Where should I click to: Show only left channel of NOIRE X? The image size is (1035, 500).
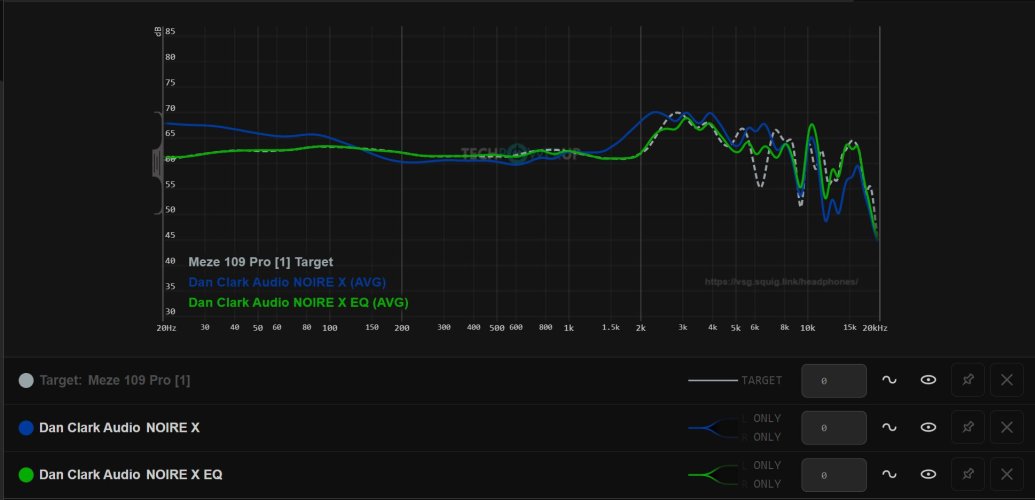[x=761, y=419]
